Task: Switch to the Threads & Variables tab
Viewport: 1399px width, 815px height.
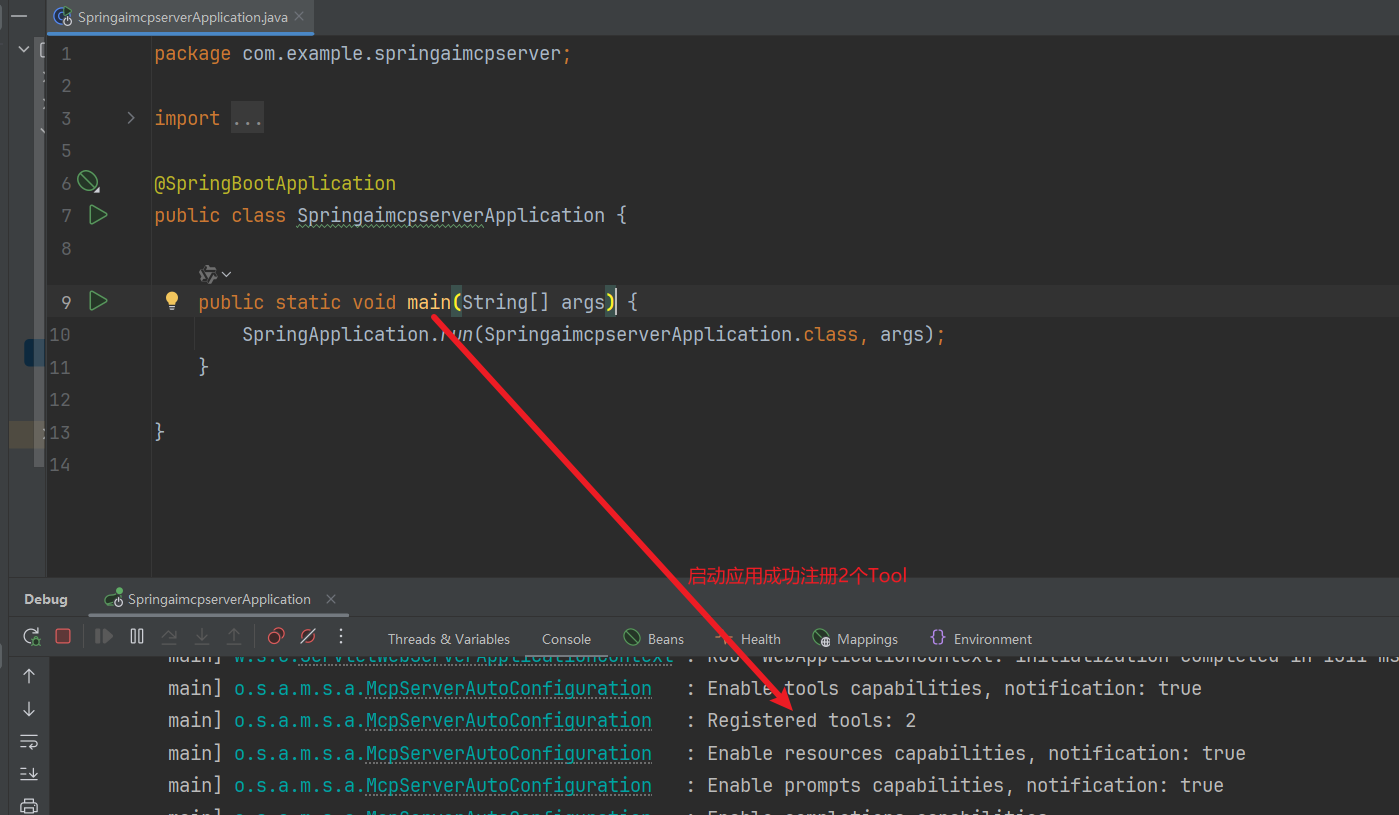Action: point(448,639)
